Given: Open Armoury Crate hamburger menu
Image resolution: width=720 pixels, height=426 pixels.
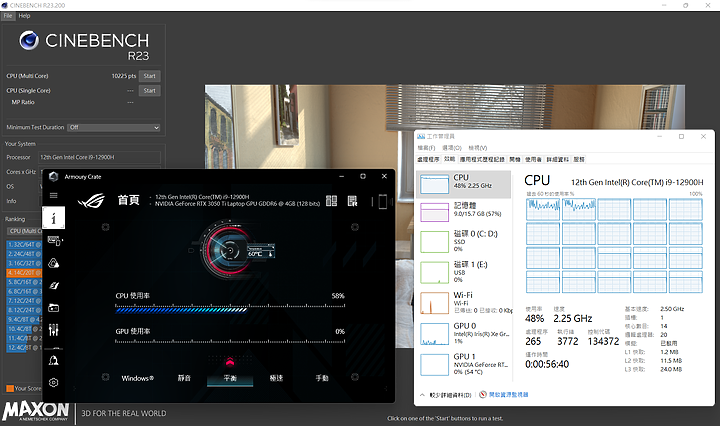Looking at the screenshot, I should pos(53,196).
